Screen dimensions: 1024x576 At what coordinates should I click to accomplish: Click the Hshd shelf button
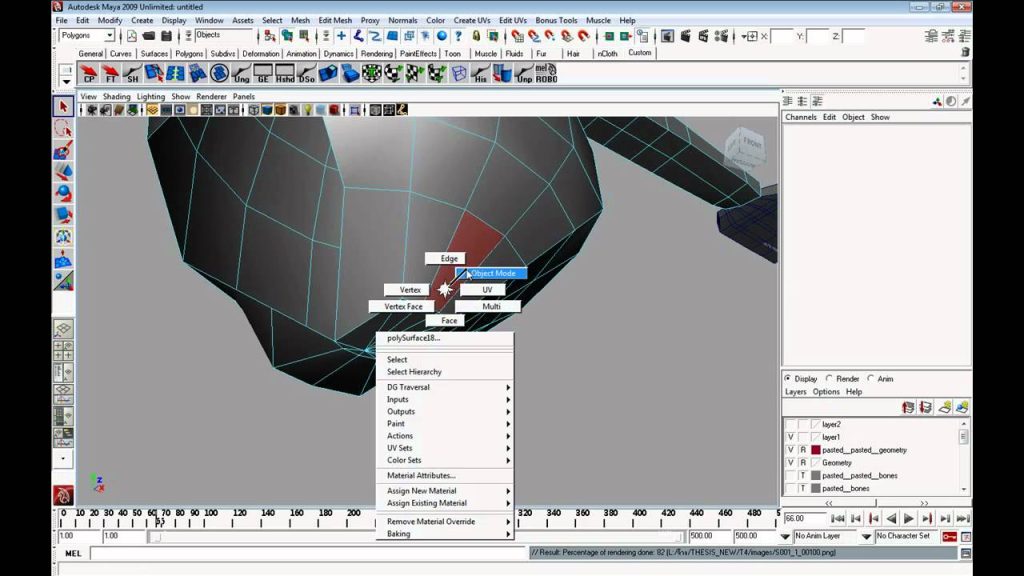285,73
